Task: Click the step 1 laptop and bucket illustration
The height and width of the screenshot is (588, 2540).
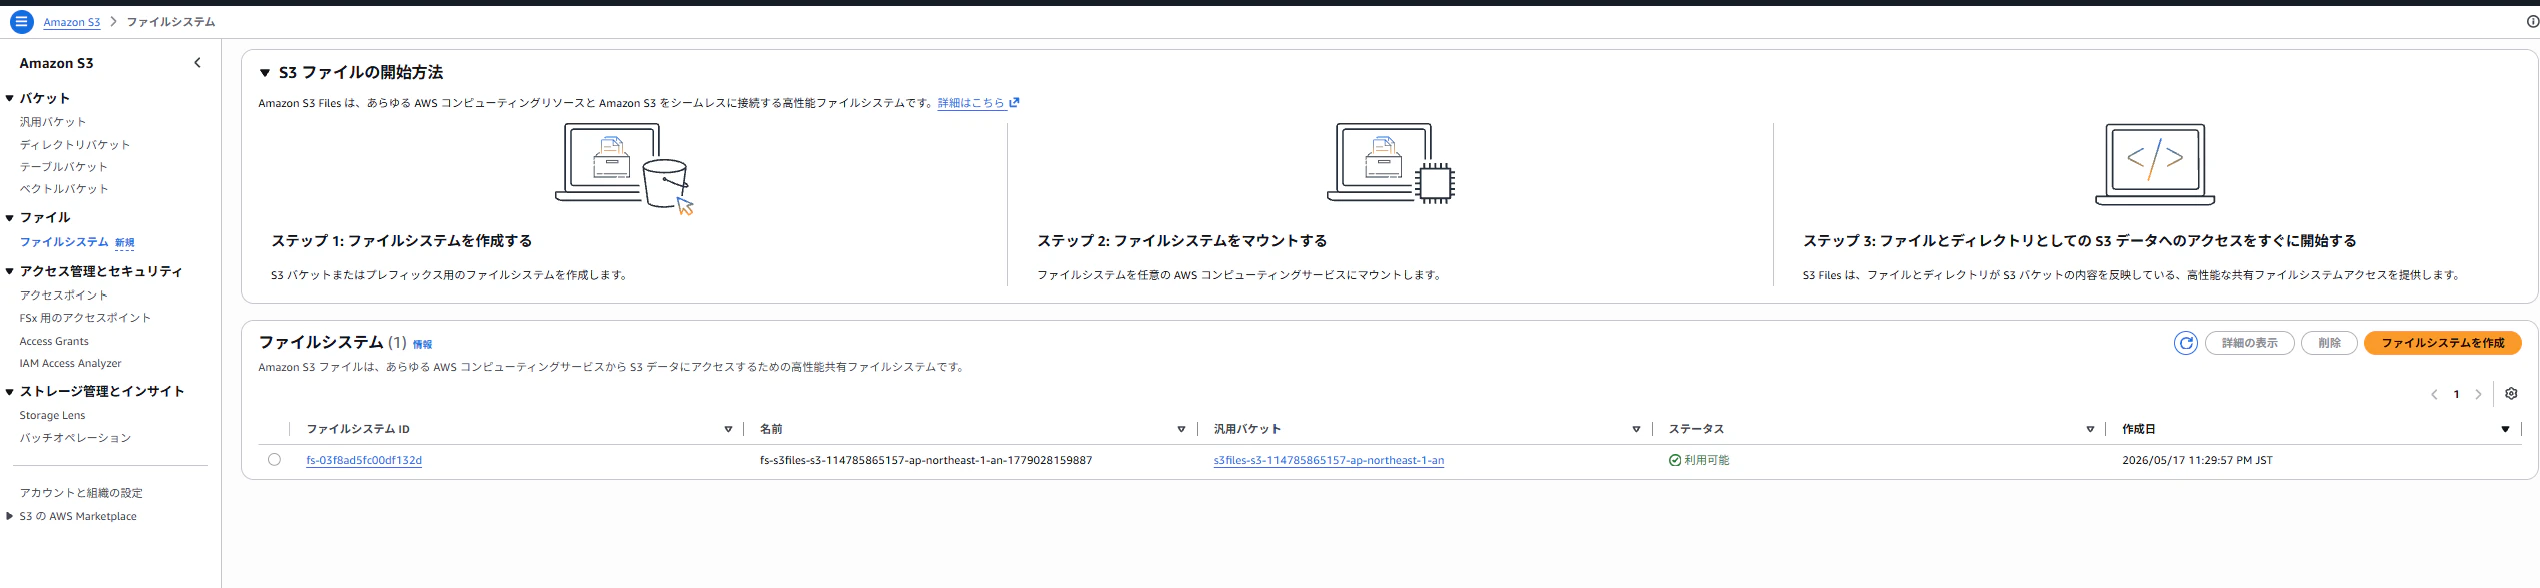Action: 624,168
